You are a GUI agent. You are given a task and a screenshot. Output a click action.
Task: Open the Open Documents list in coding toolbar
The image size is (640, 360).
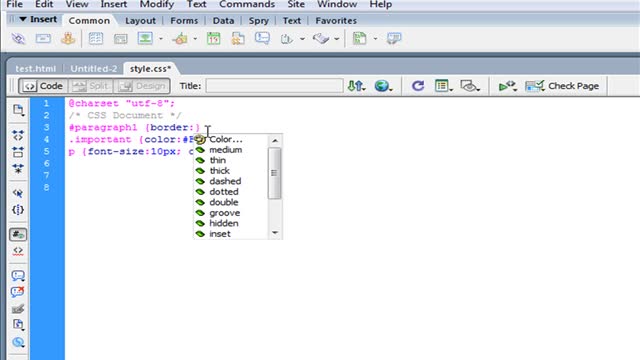point(18,110)
